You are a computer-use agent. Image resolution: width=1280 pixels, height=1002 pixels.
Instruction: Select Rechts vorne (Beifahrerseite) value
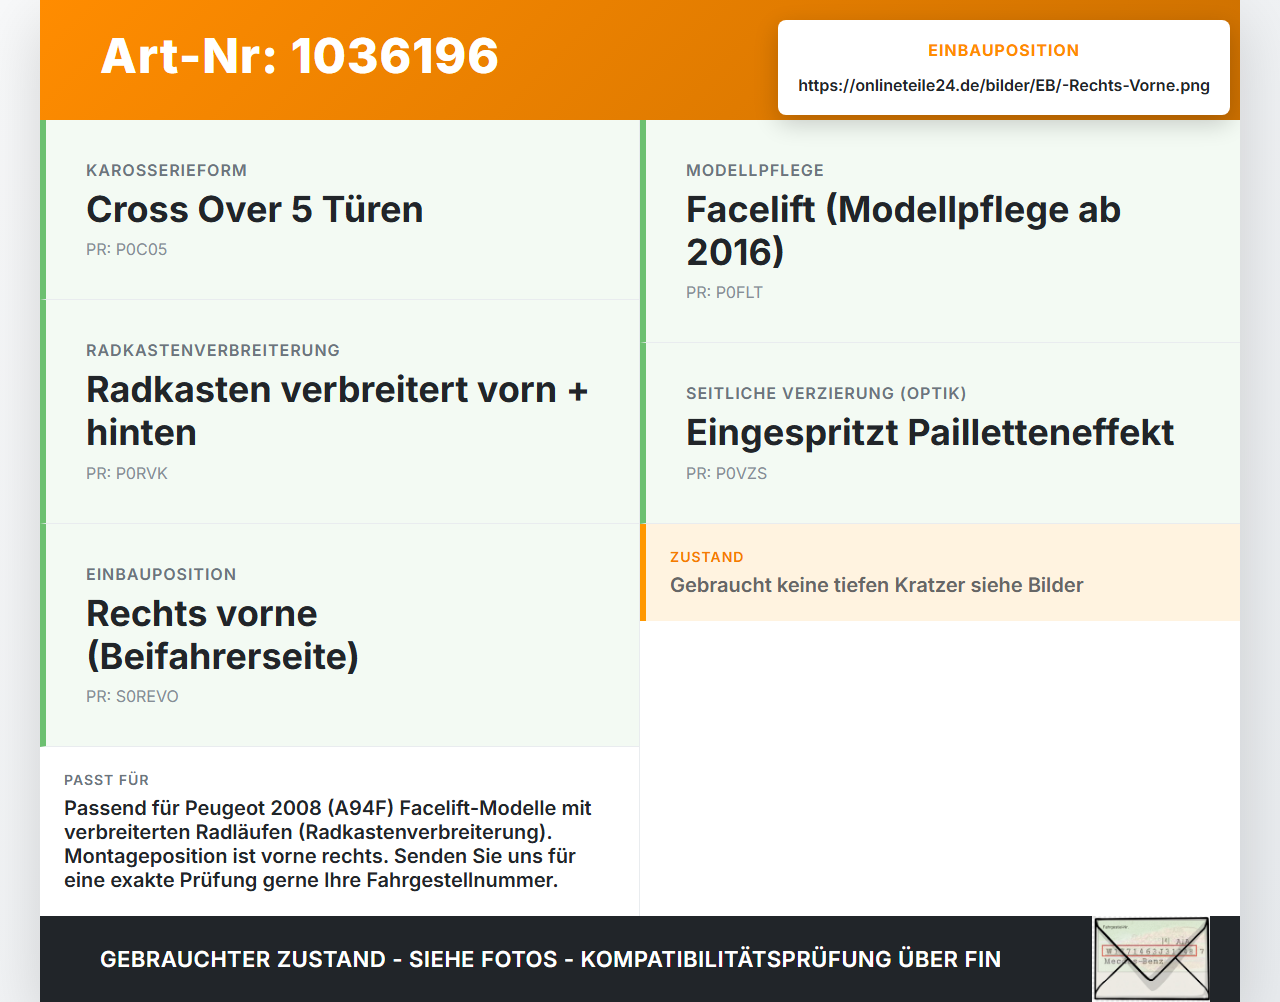pyautogui.click(x=222, y=635)
